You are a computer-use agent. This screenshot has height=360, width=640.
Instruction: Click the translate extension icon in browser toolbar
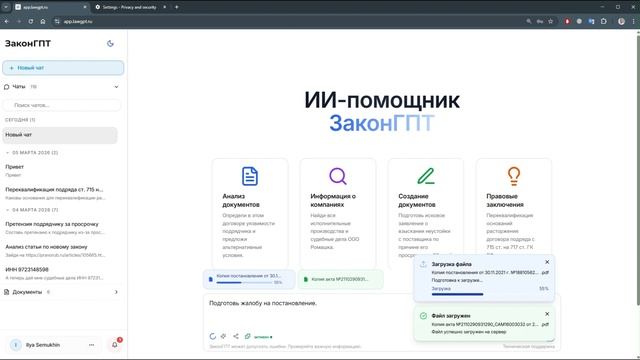[591, 21]
